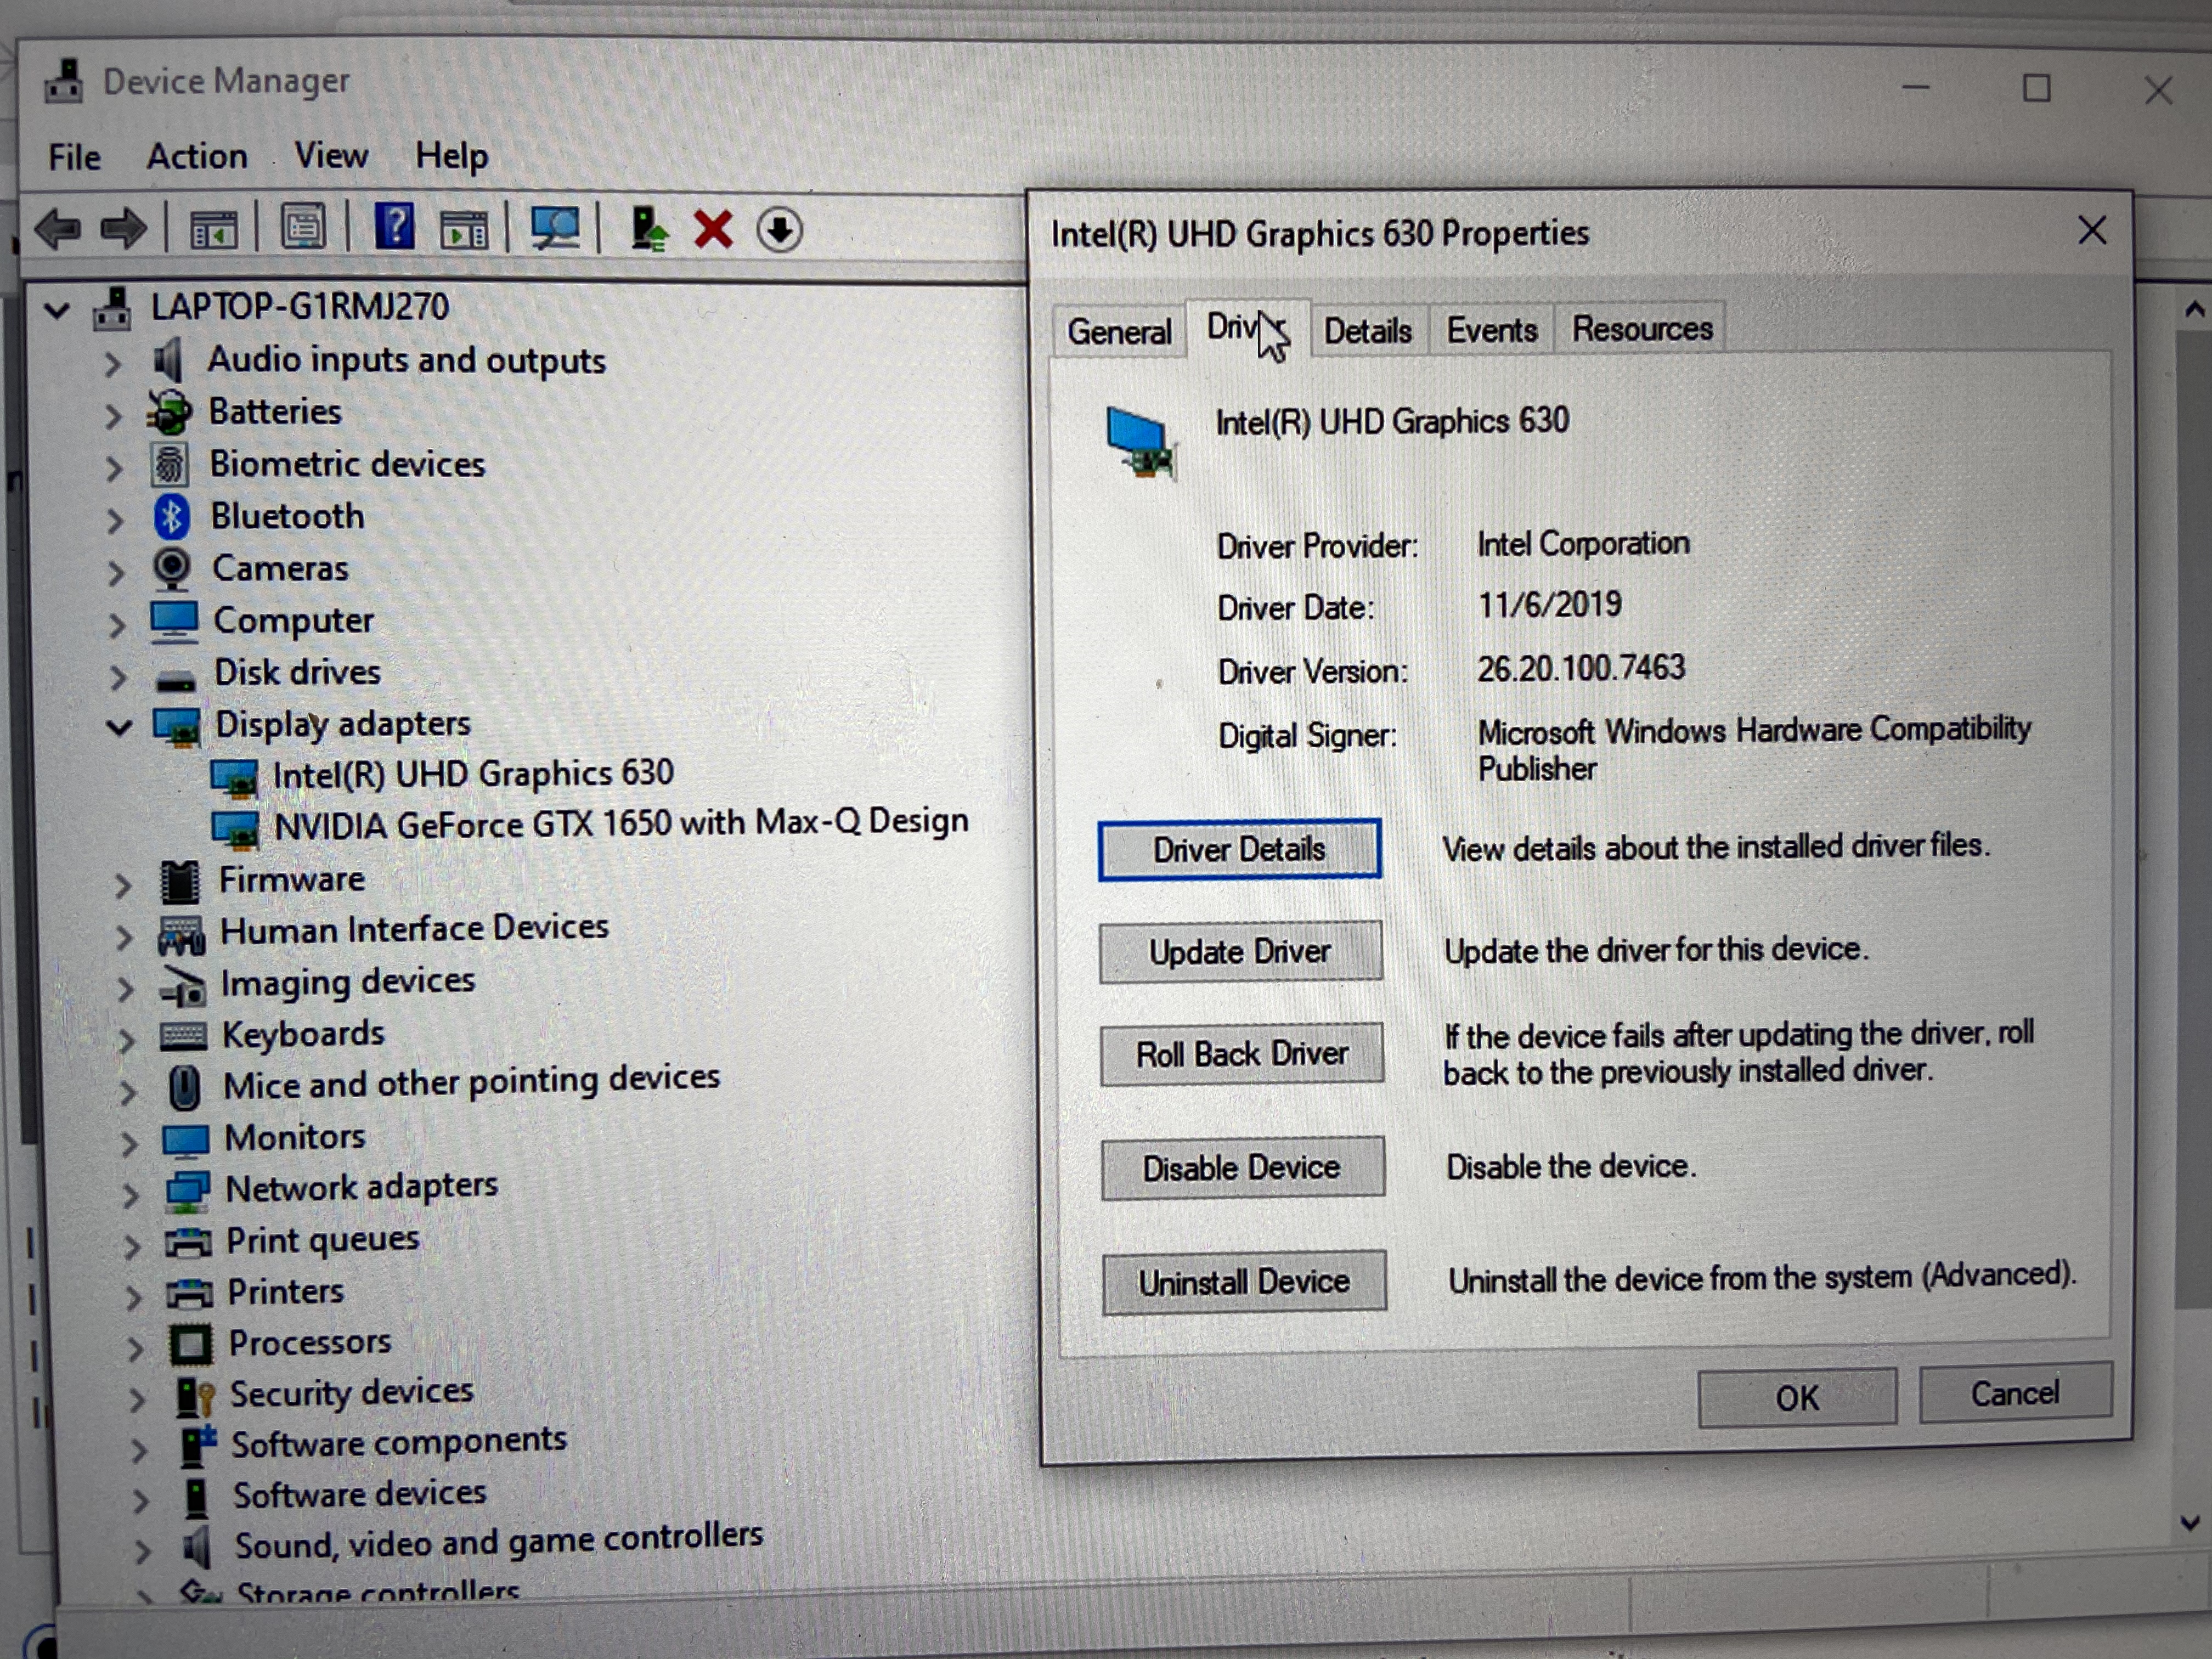This screenshot has height=1659, width=2212.
Task: Close the Properties dialog with X
Action: pyautogui.click(x=2092, y=231)
